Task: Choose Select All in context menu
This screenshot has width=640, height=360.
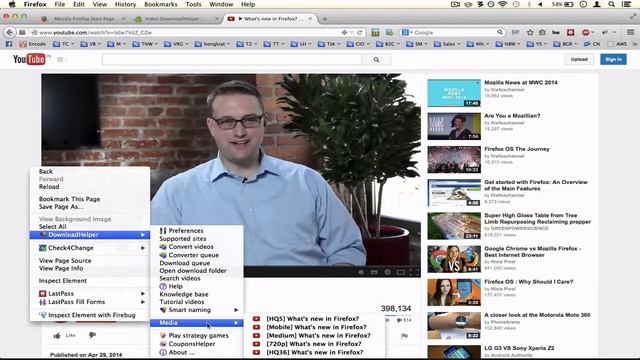Action: click(x=90, y=227)
